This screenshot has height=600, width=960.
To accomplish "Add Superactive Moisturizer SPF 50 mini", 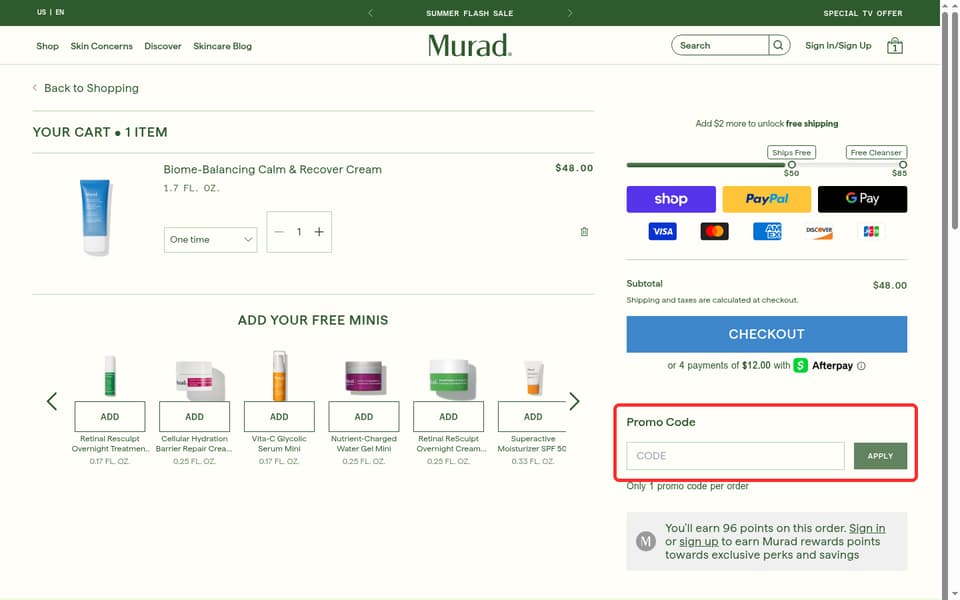I will point(533,417).
